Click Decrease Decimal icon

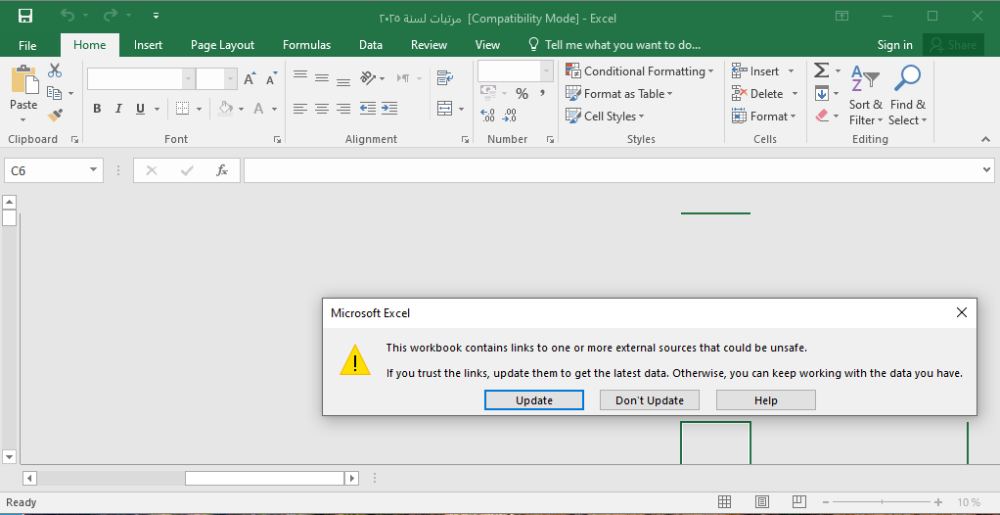[x=510, y=115]
